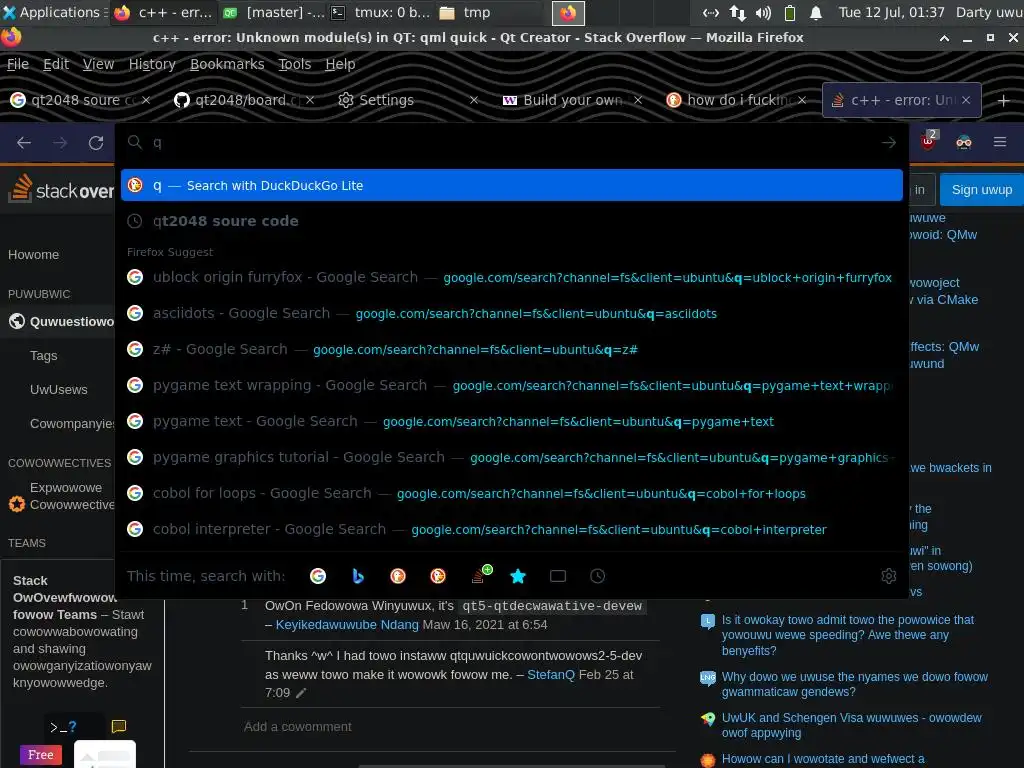
Task: Open the Help menu
Action: tap(340, 64)
